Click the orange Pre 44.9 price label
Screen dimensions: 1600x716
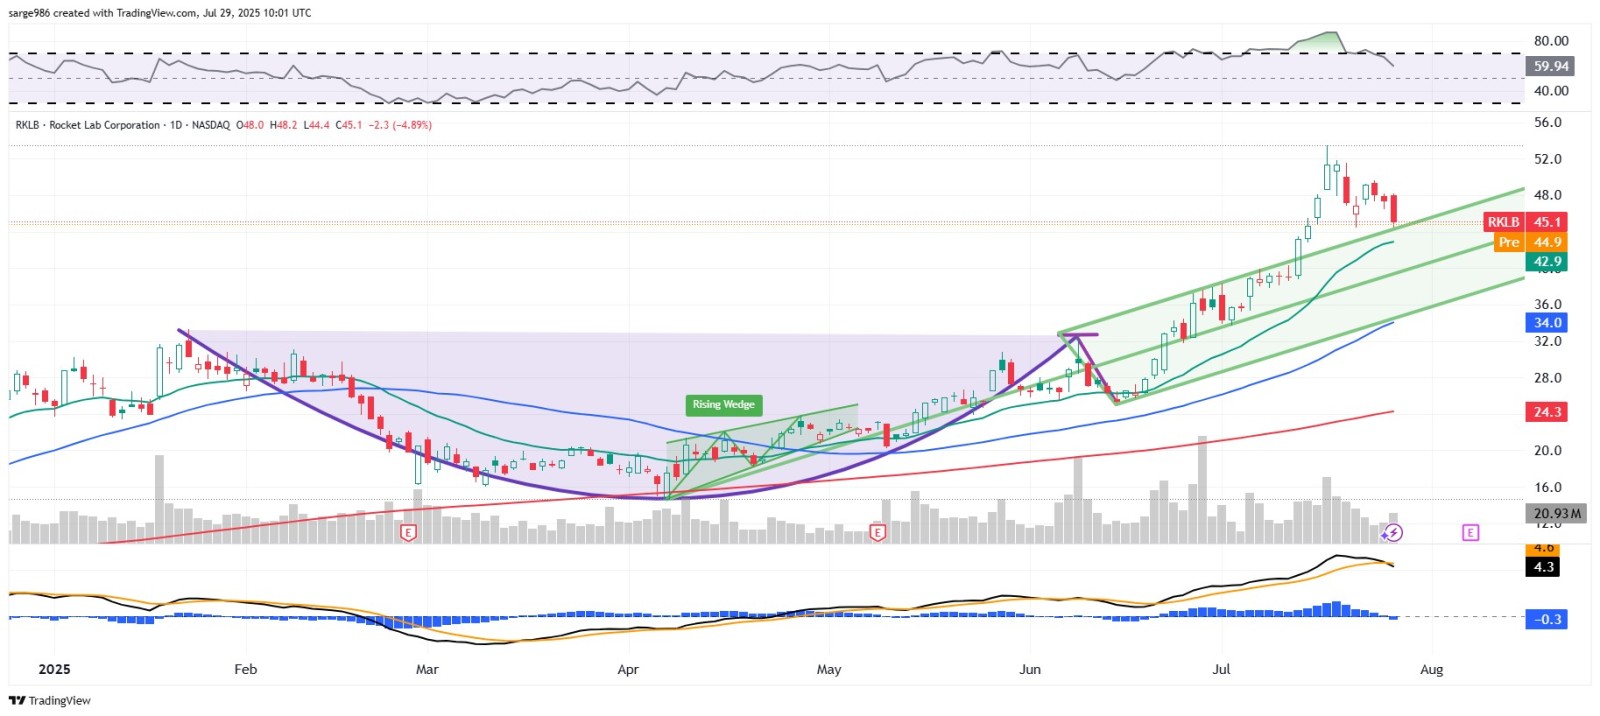1531,242
